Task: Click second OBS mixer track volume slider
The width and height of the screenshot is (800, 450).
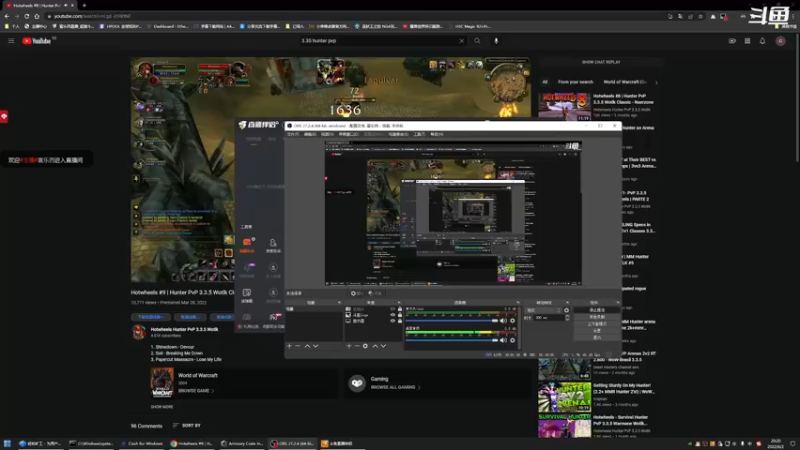Action: [x=452, y=340]
